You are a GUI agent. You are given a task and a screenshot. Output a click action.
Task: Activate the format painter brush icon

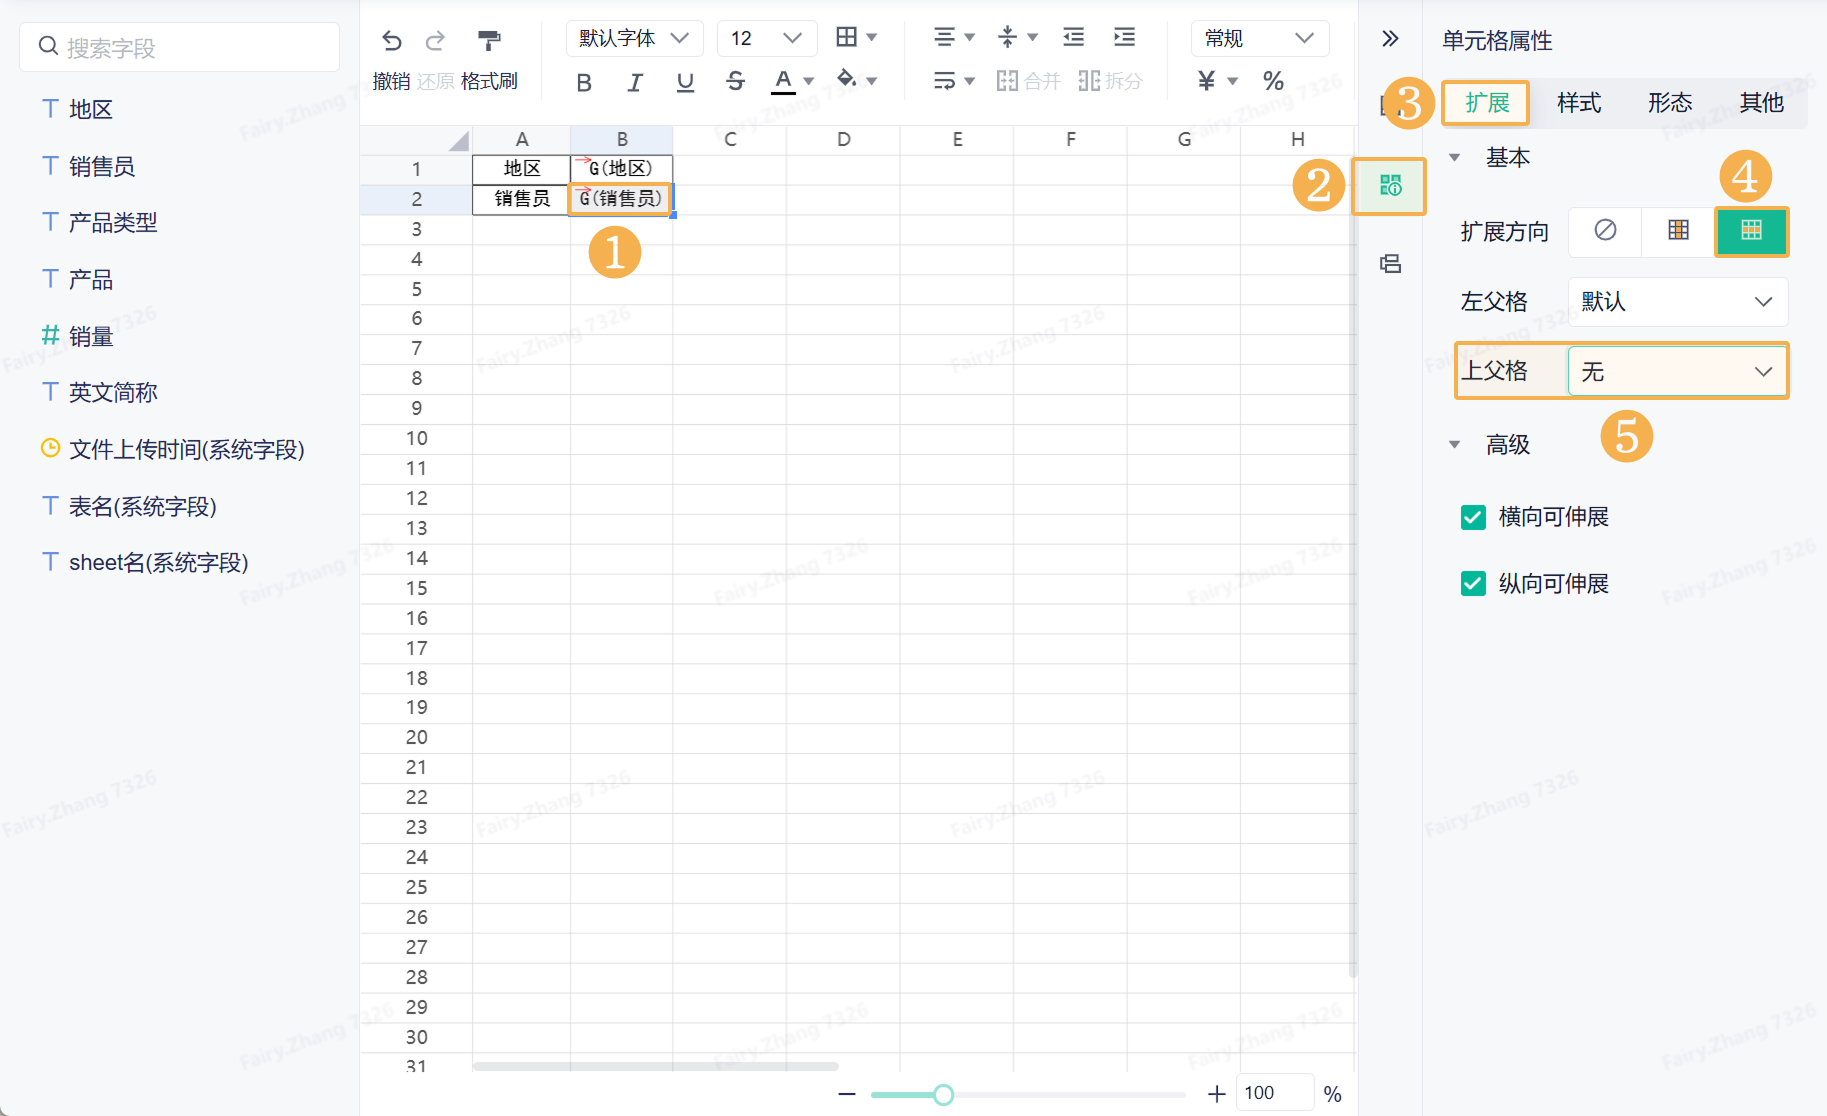click(489, 40)
